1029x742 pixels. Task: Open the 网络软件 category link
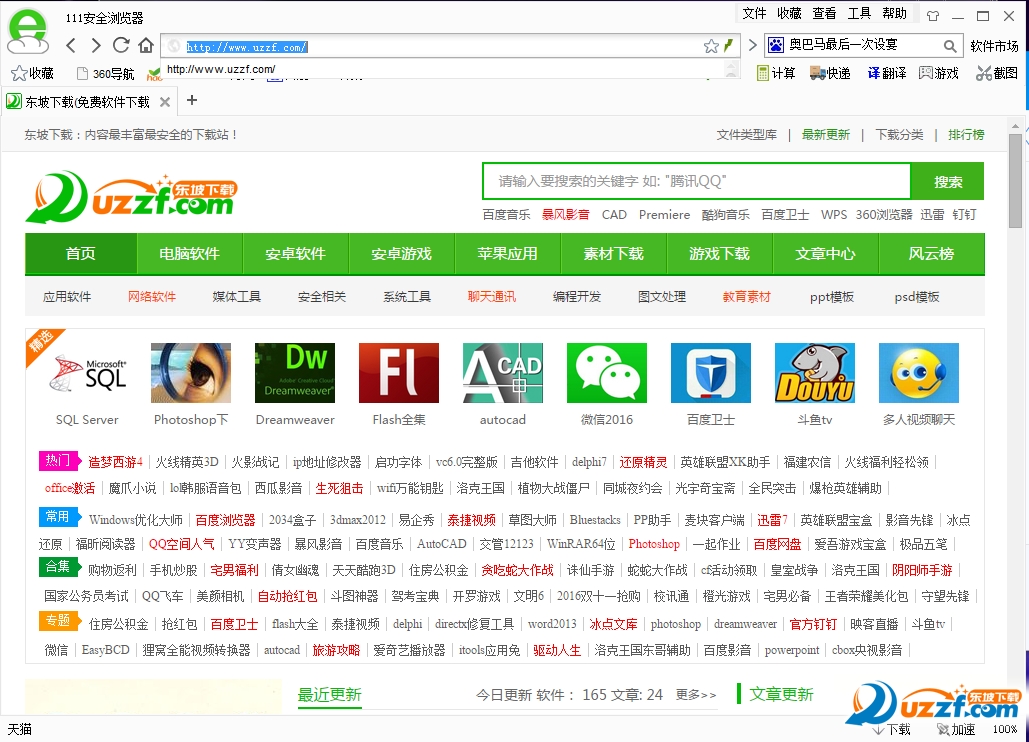click(152, 297)
